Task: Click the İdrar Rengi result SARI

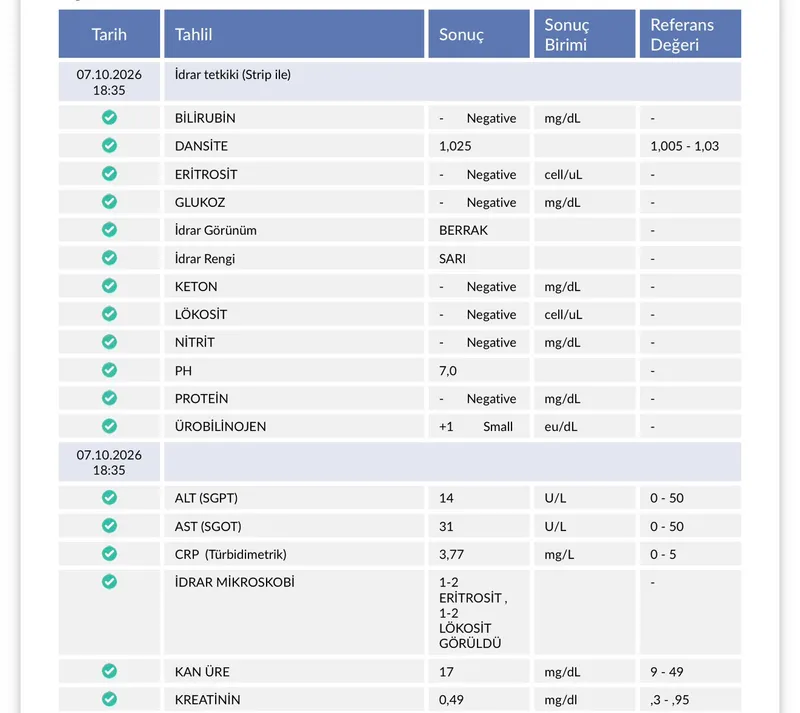Action: pos(452,259)
